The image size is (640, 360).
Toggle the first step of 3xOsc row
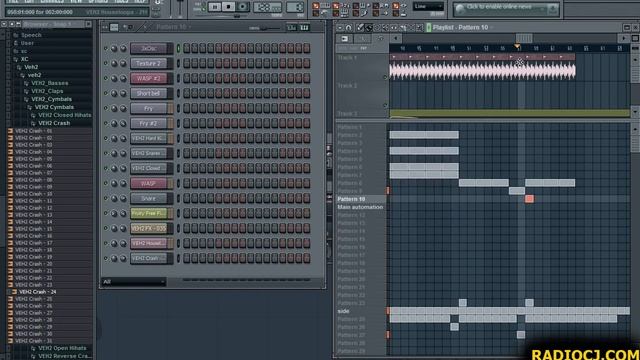[187, 48]
